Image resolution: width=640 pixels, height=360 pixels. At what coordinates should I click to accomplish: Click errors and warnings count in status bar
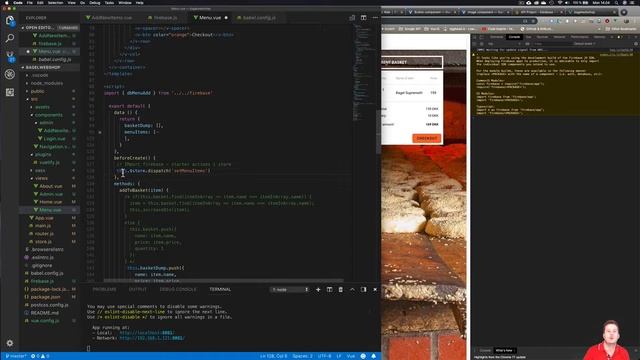coord(40,356)
